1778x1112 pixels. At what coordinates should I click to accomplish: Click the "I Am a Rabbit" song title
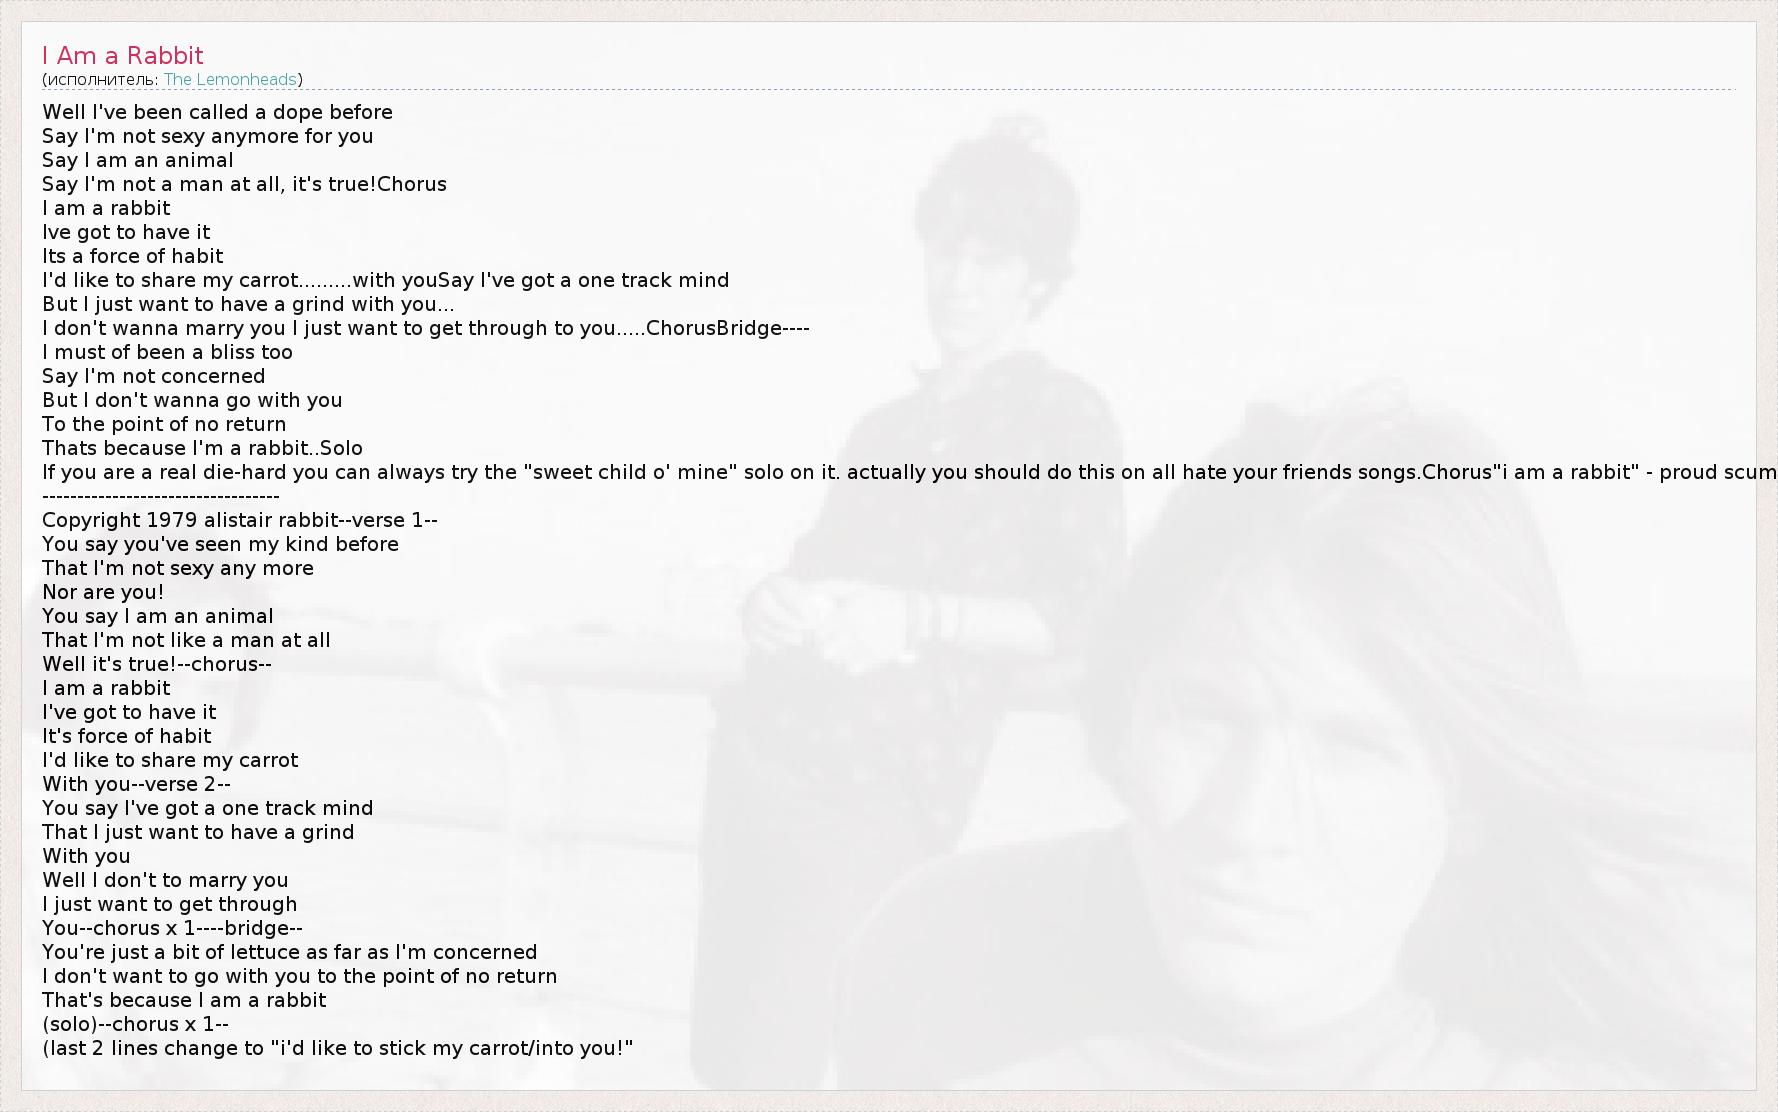pos(123,56)
